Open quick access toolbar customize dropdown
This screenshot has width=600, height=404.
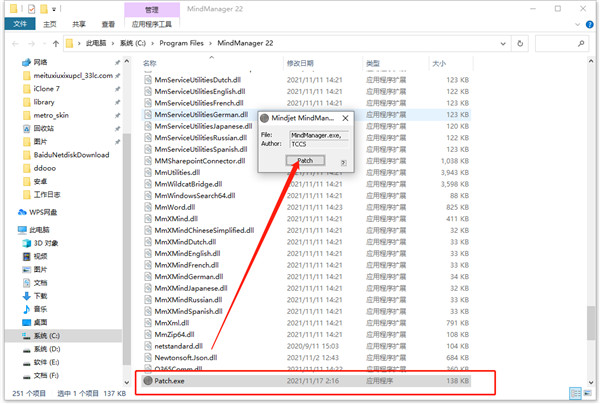pos(54,9)
